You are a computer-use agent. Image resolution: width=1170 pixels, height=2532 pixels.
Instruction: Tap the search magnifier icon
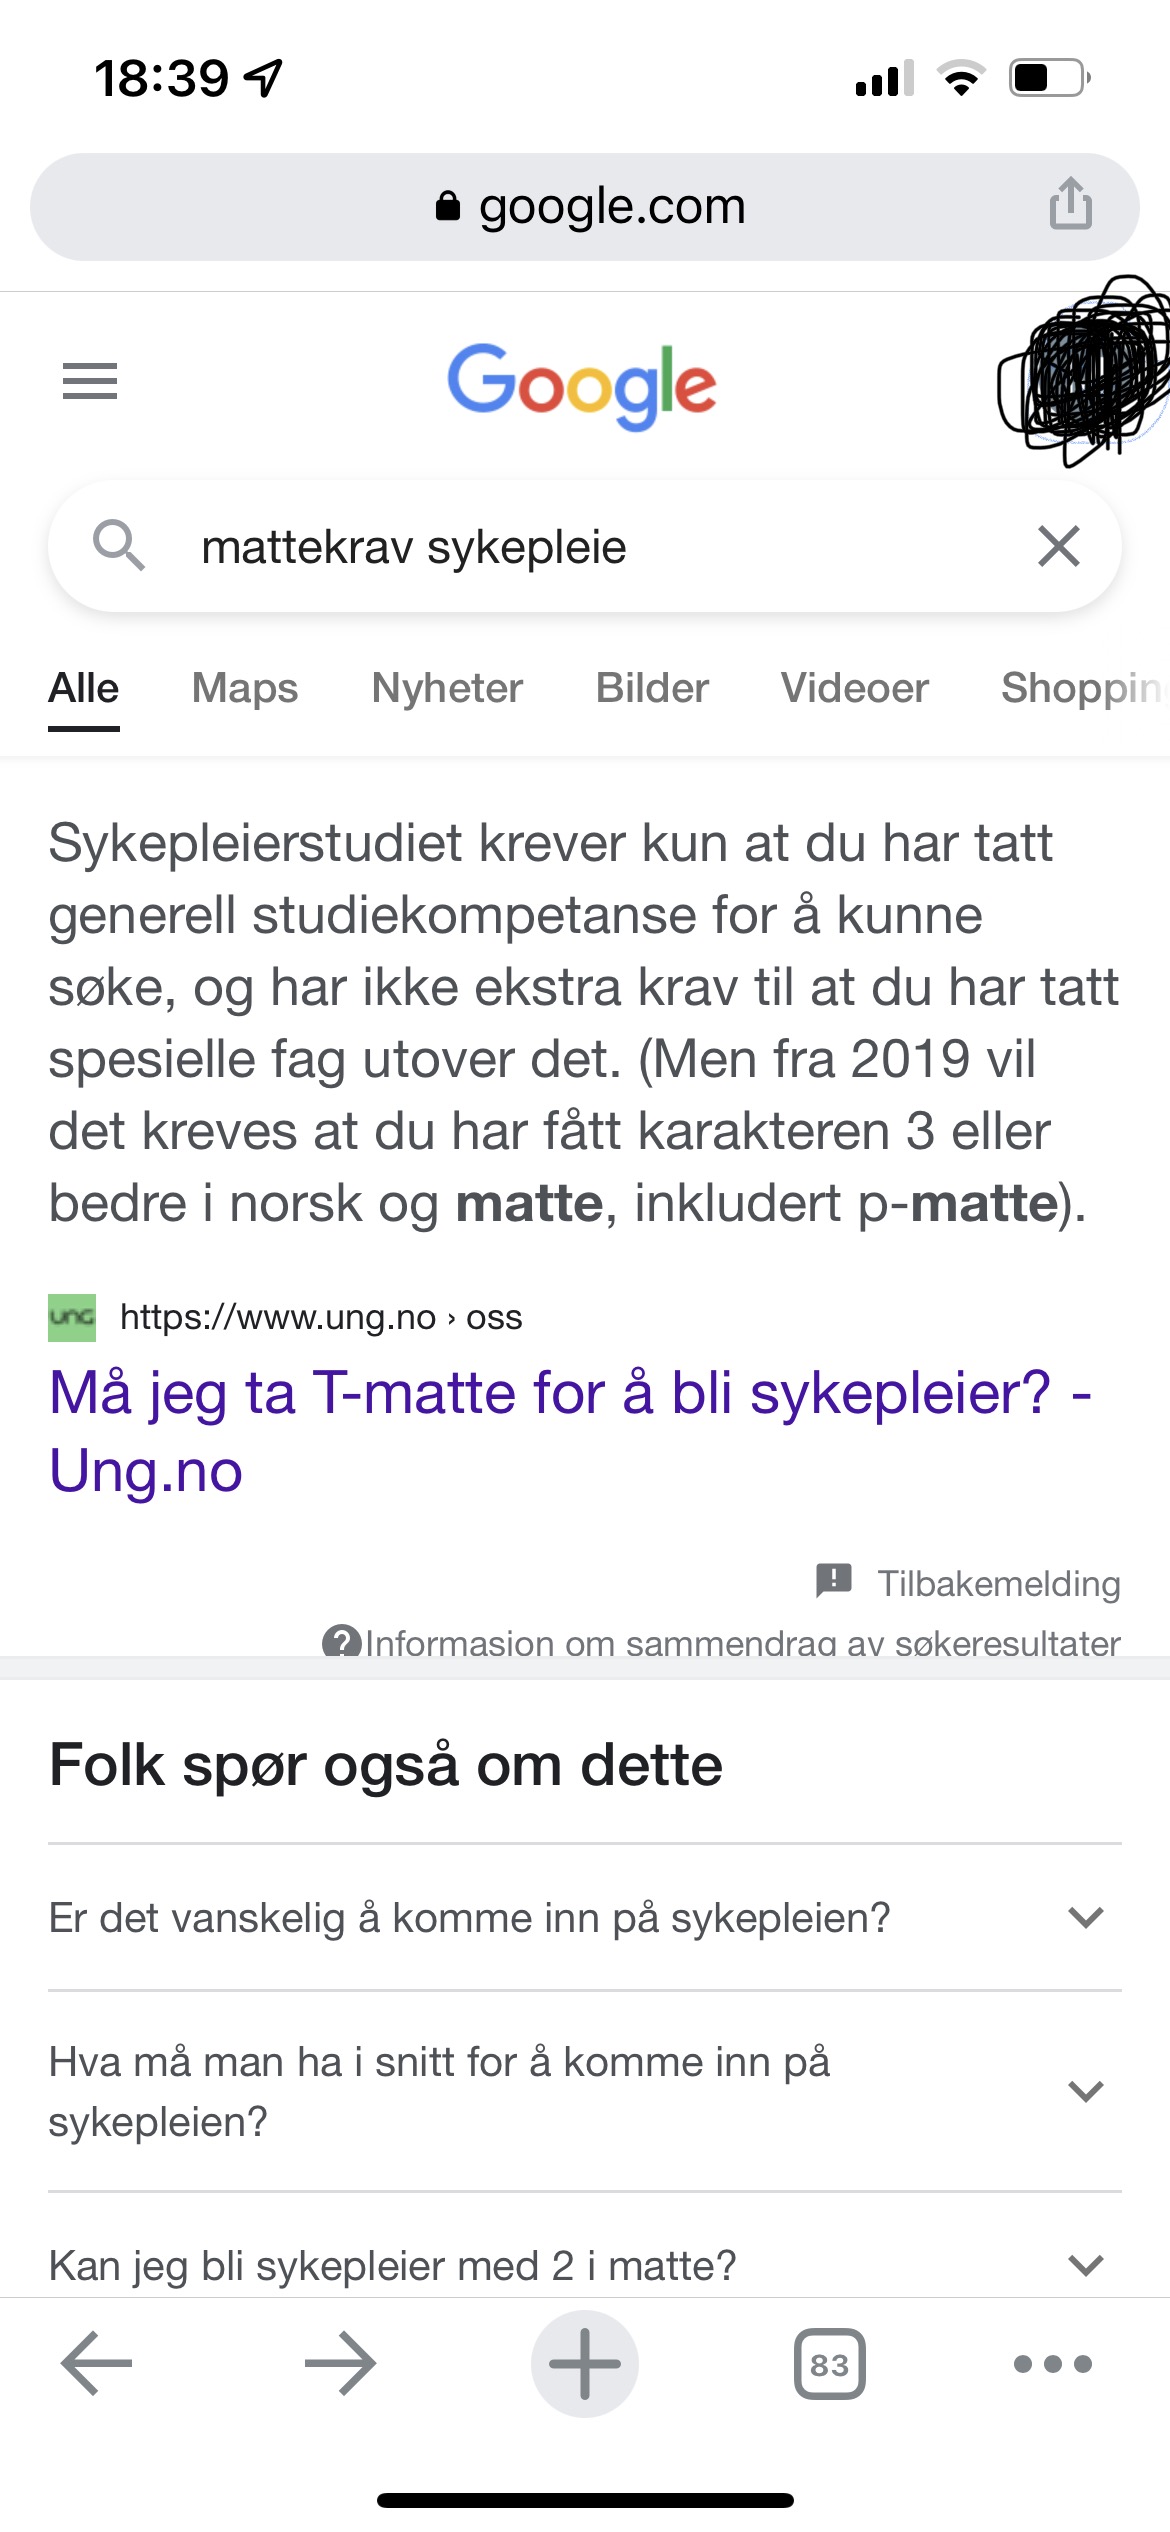tap(119, 546)
